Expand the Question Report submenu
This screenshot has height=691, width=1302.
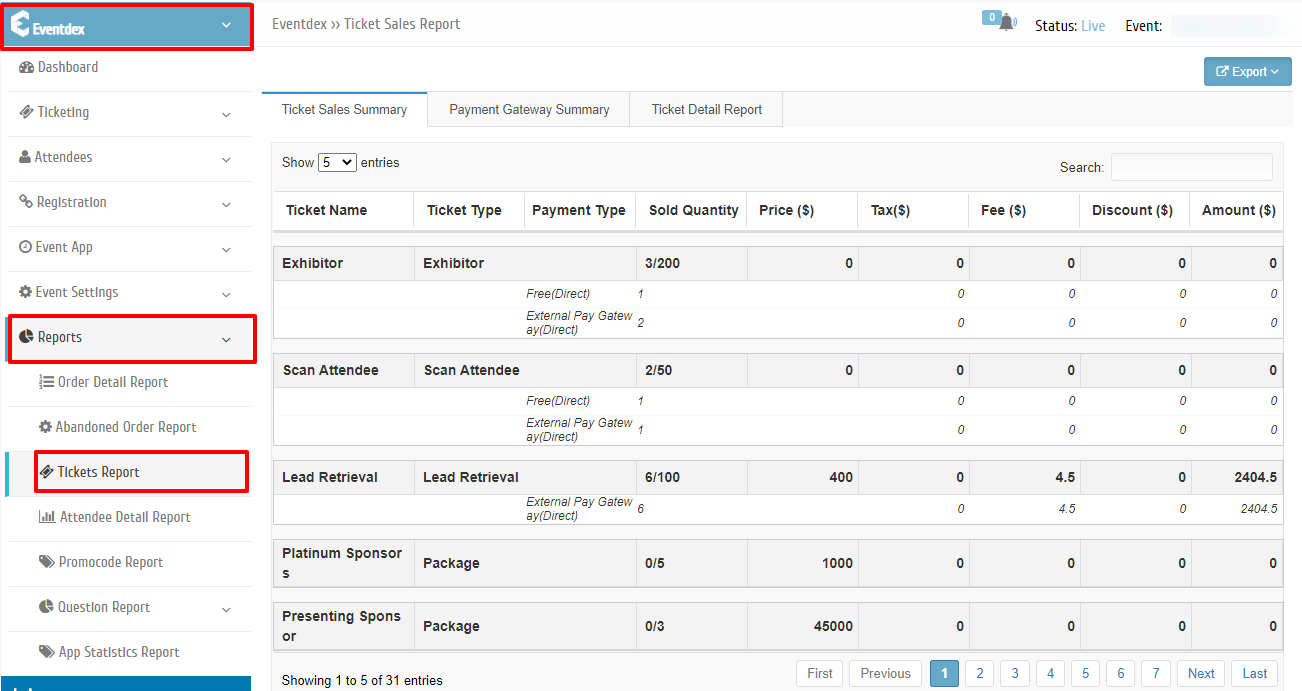(x=224, y=608)
